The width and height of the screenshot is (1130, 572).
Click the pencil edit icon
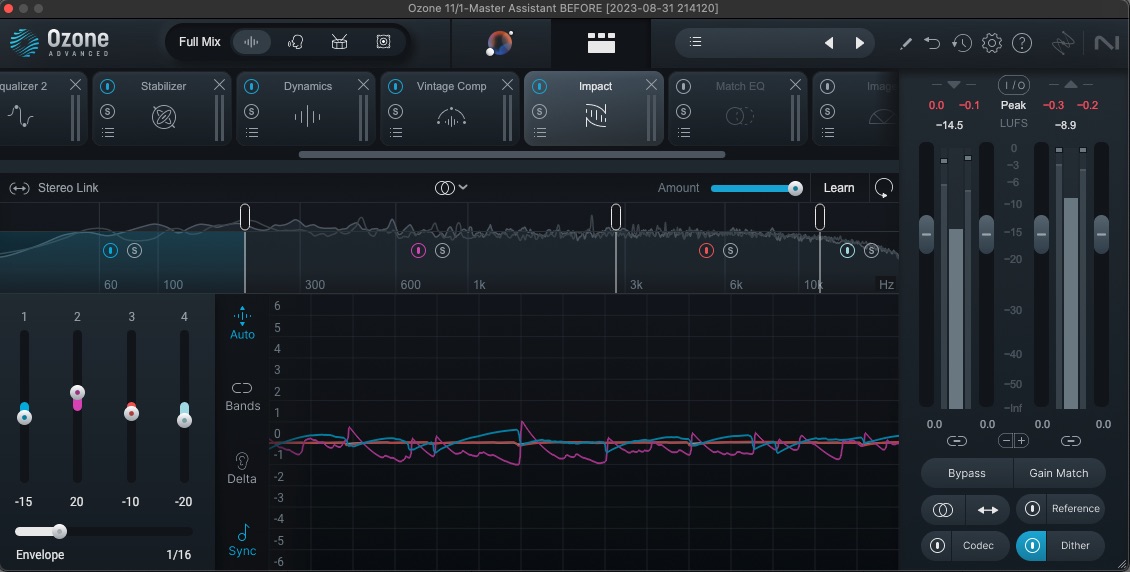(906, 43)
